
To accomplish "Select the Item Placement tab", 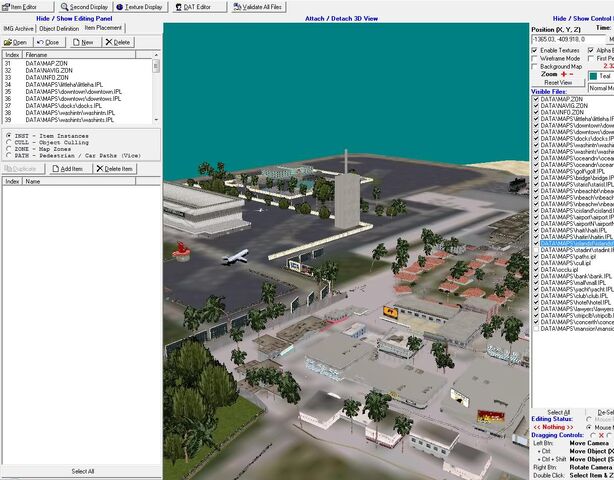I will click(x=103, y=28).
